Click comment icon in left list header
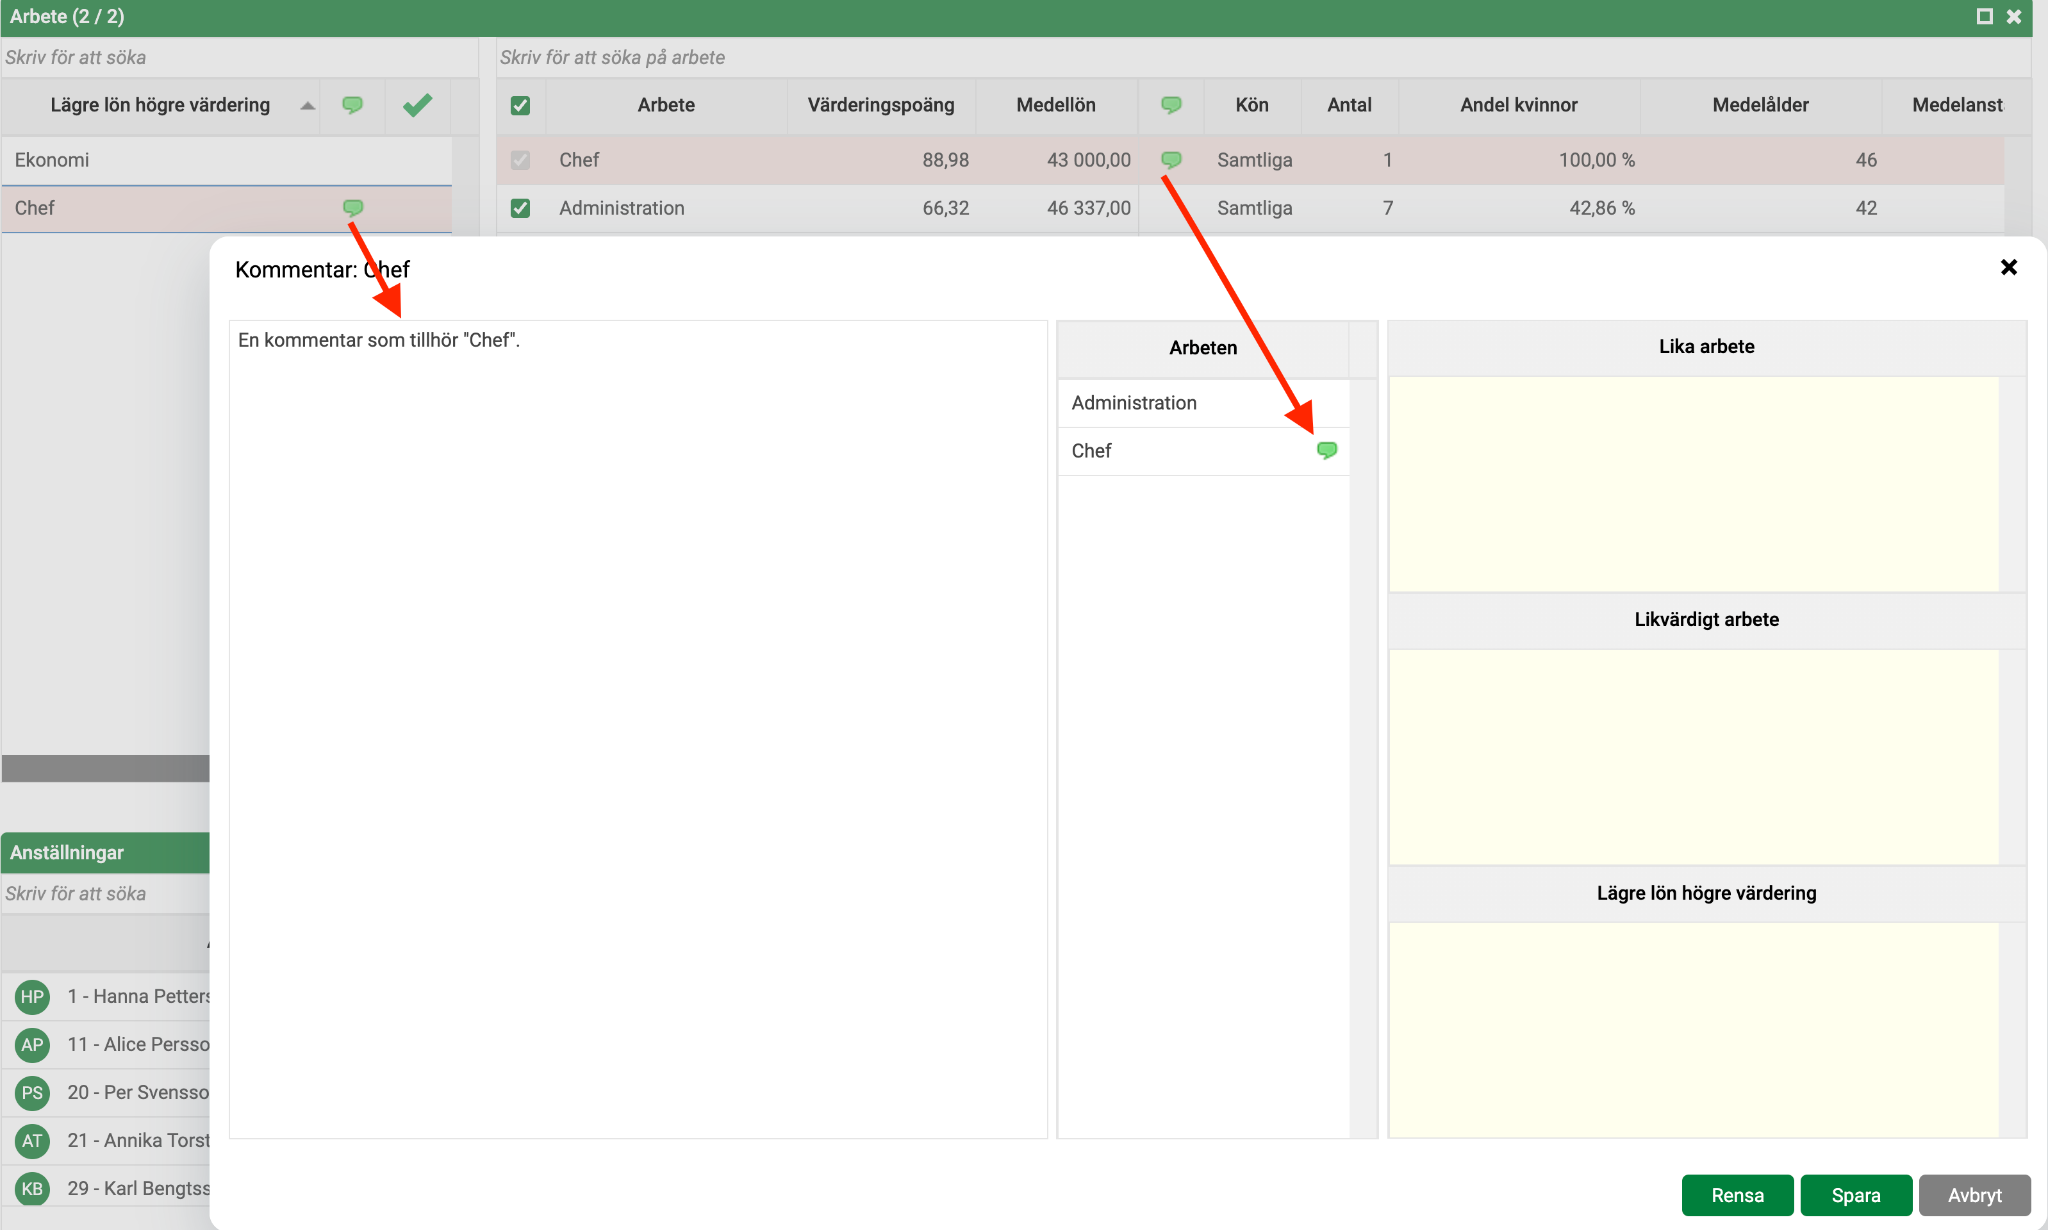 coord(352,105)
